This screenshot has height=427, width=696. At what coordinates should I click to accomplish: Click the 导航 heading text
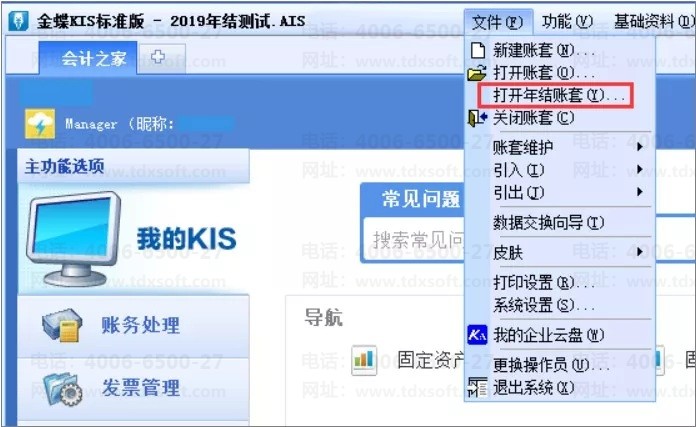click(323, 318)
